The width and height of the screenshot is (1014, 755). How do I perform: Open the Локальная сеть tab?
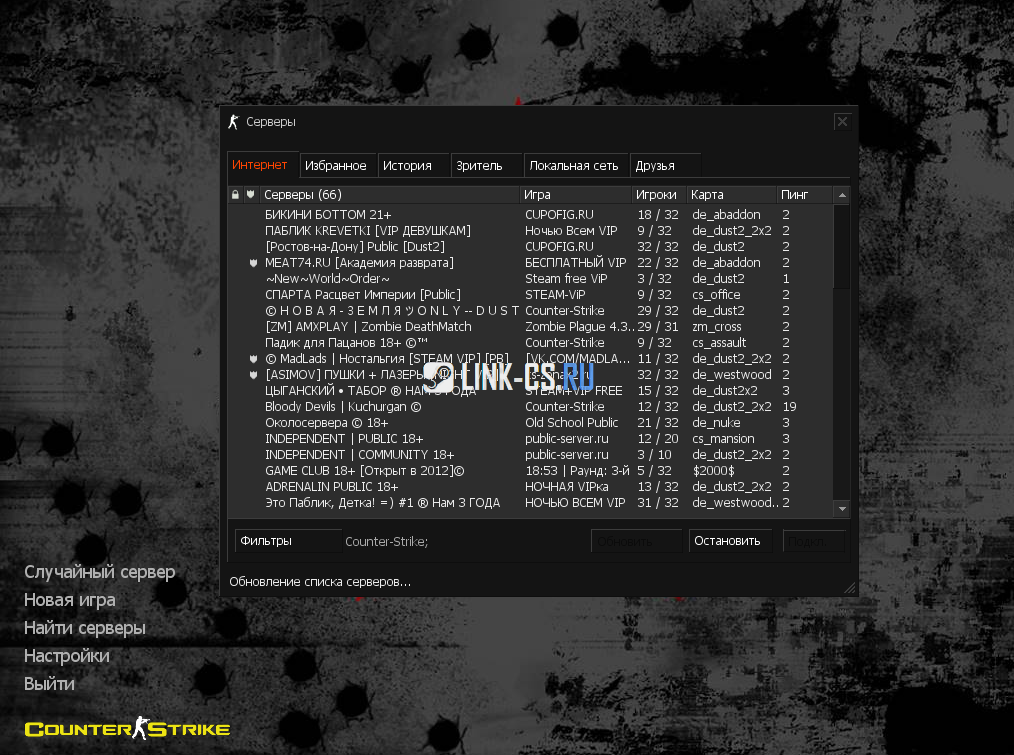pyautogui.click(x=576, y=166)
